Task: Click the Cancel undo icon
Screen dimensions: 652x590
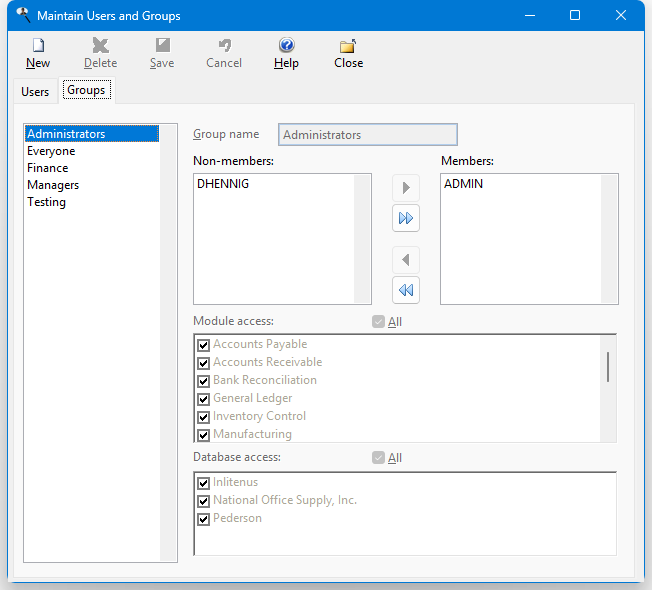Action: tap(224, 46)
